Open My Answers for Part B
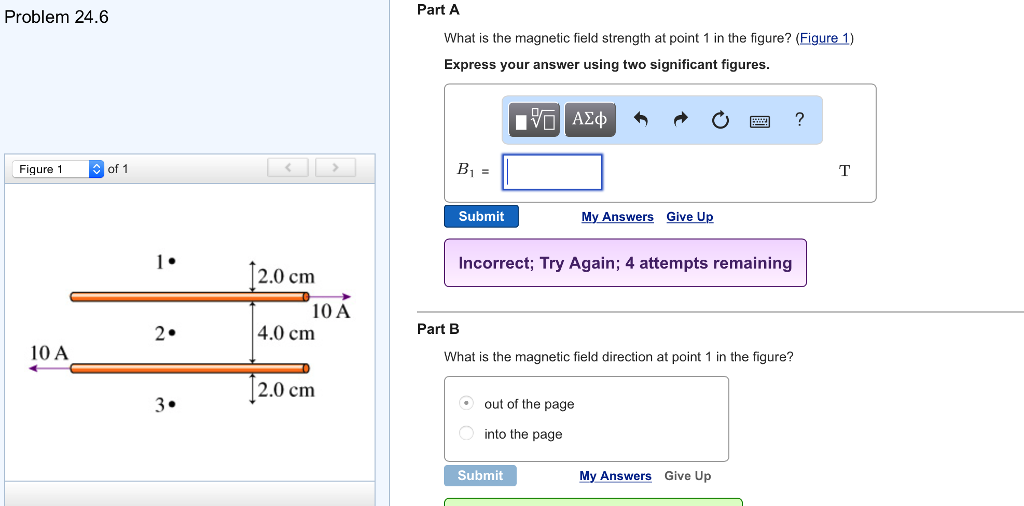Image resolution: width=1024 pixels, height=506 pixels. (x=615, y=476)
